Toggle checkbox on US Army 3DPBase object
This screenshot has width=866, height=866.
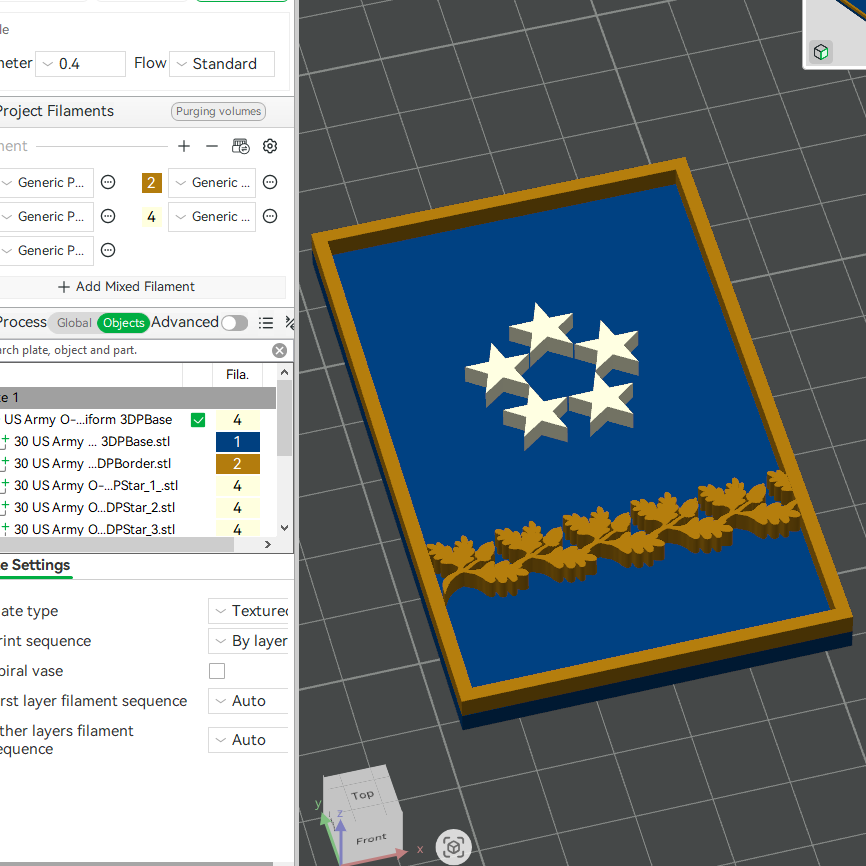198,420
